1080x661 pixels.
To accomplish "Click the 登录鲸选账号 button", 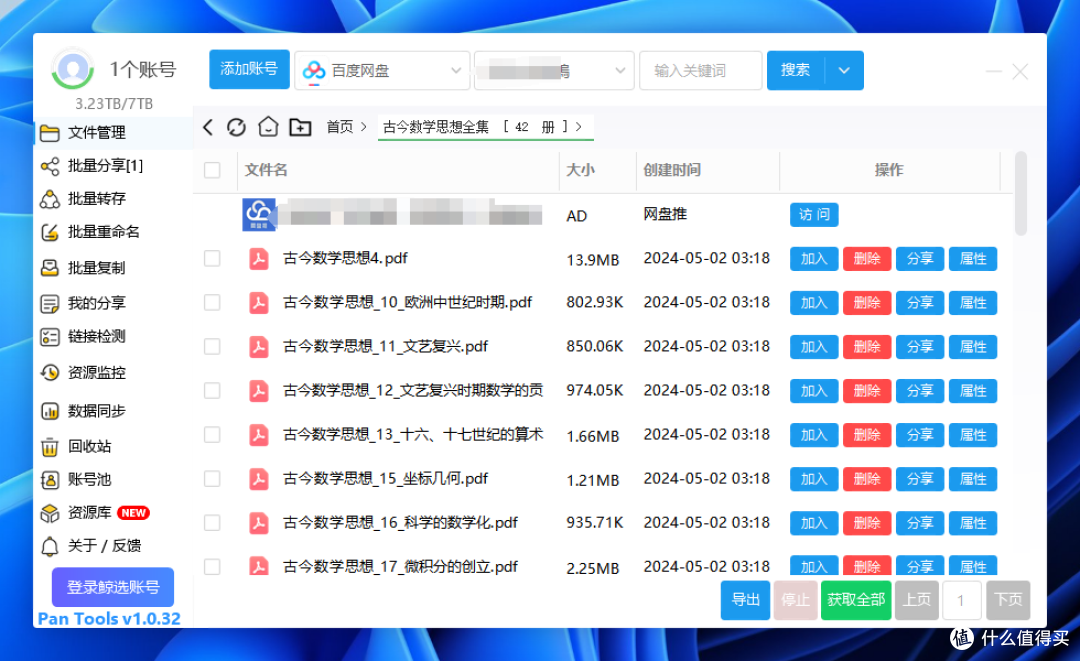I will tap(113, 587).
